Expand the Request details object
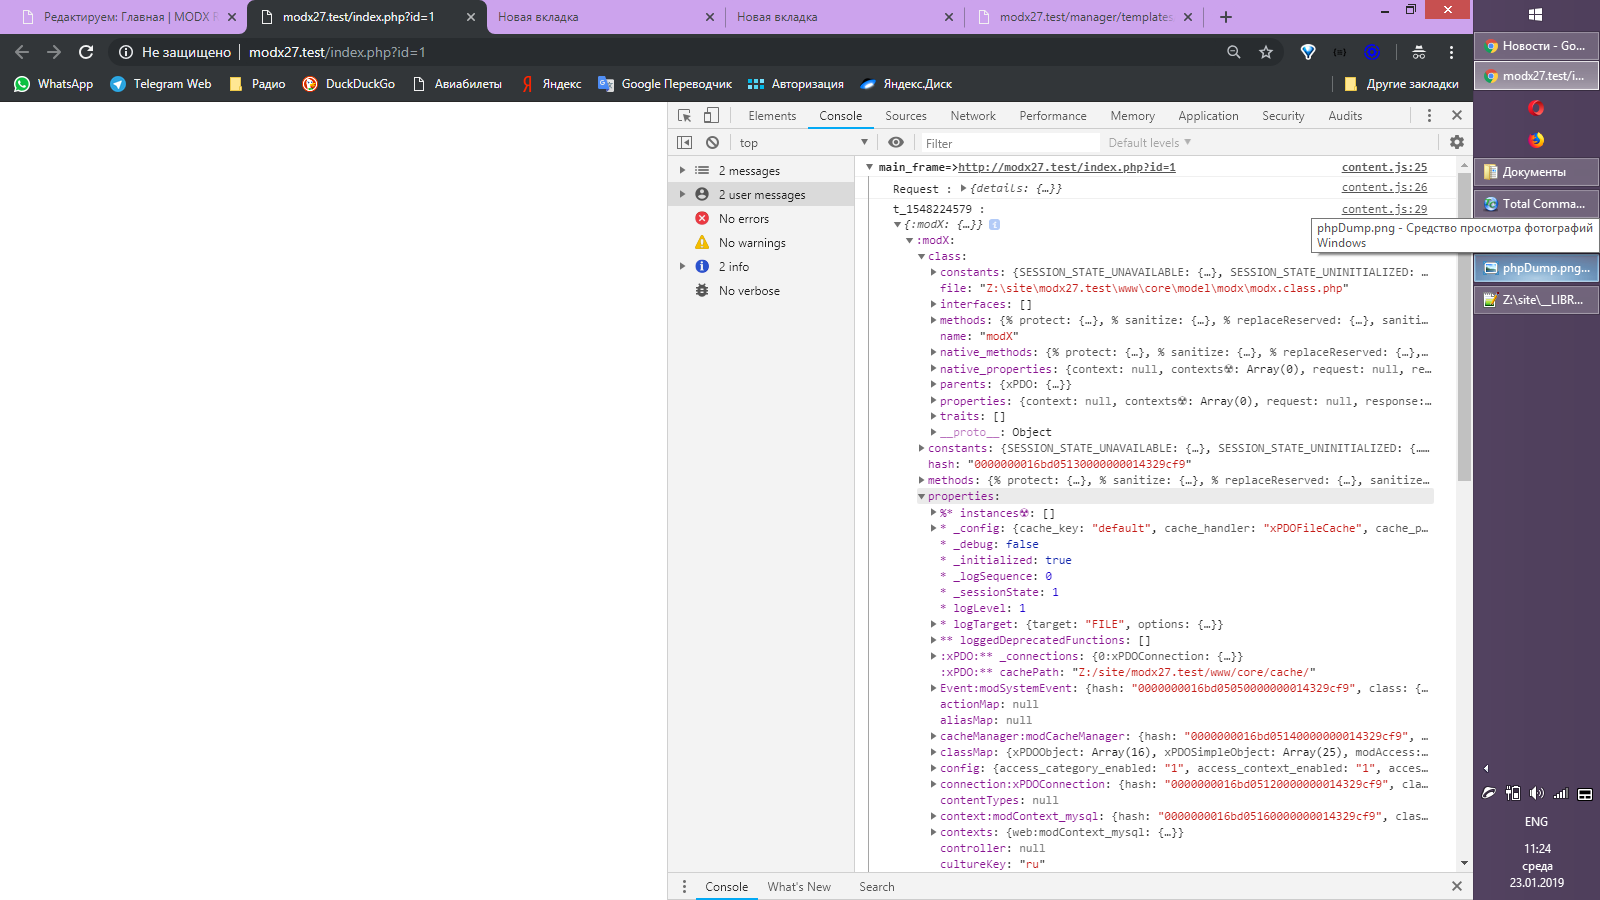 [964, 188]
